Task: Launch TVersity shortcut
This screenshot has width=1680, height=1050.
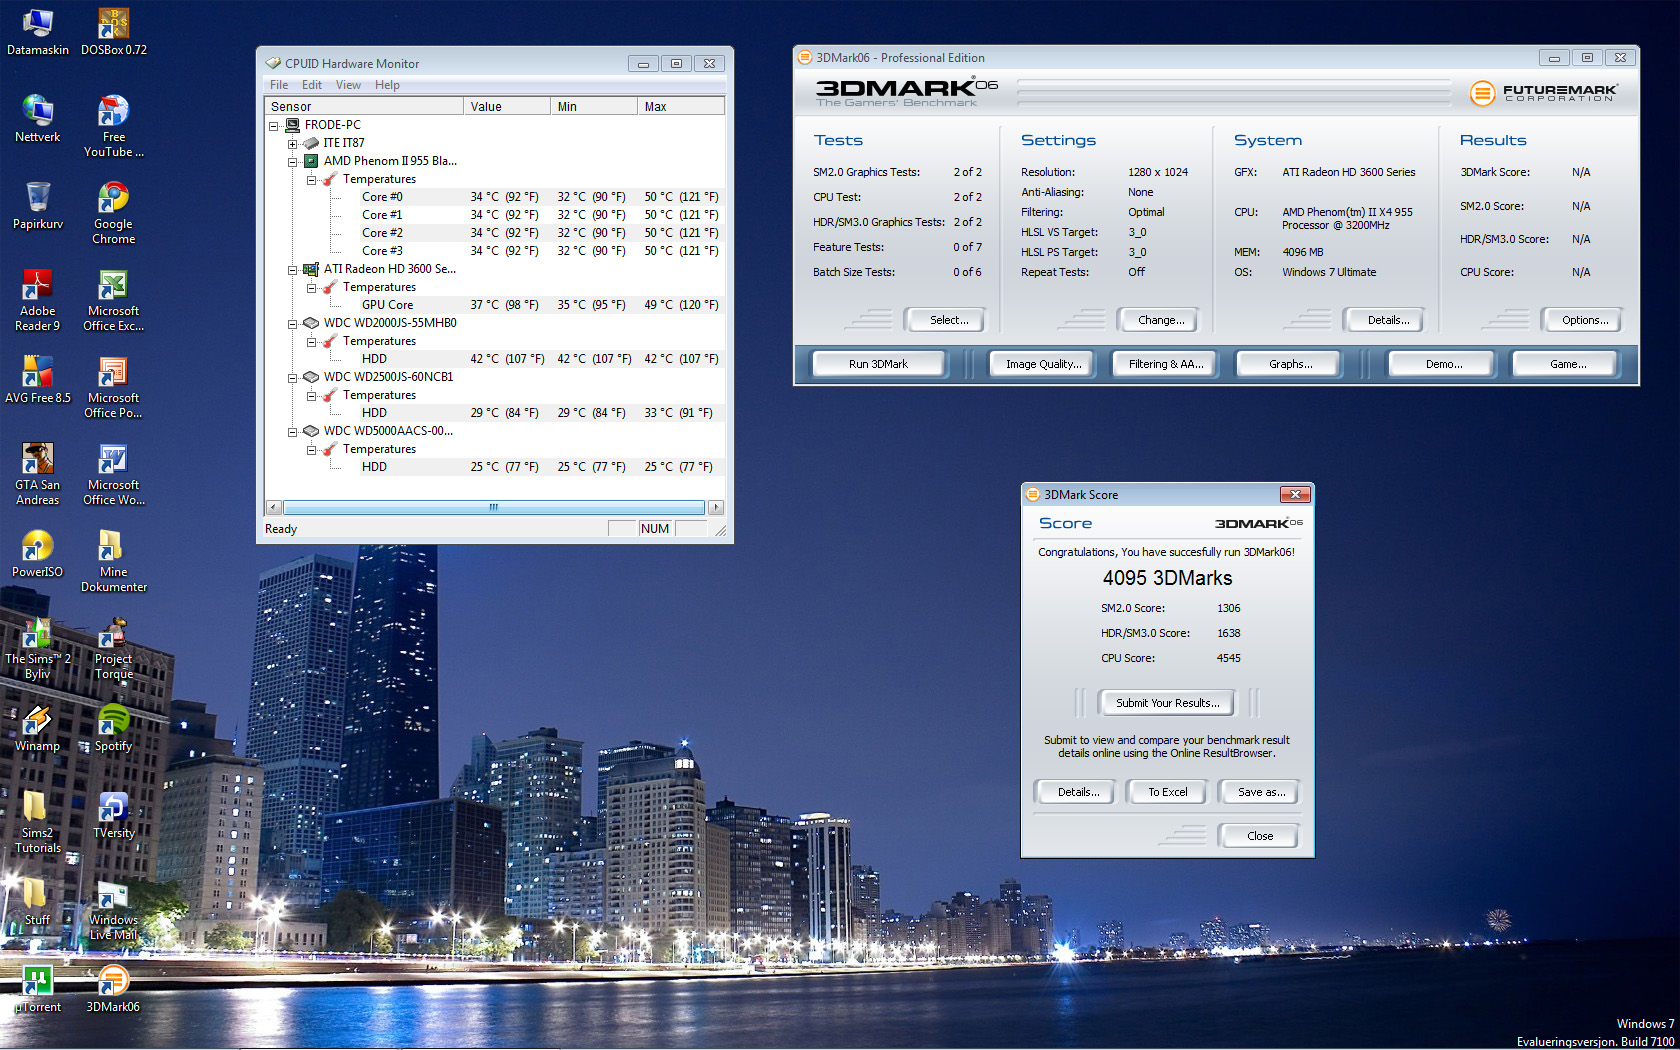Action: tap(114, 814)
